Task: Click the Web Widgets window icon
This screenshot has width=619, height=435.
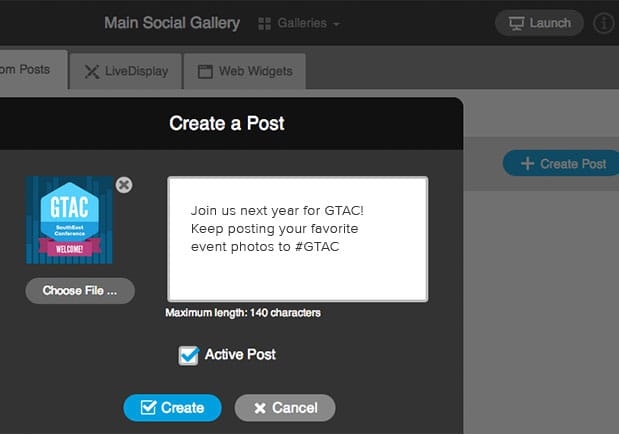Action: click(x=205, y=71)
